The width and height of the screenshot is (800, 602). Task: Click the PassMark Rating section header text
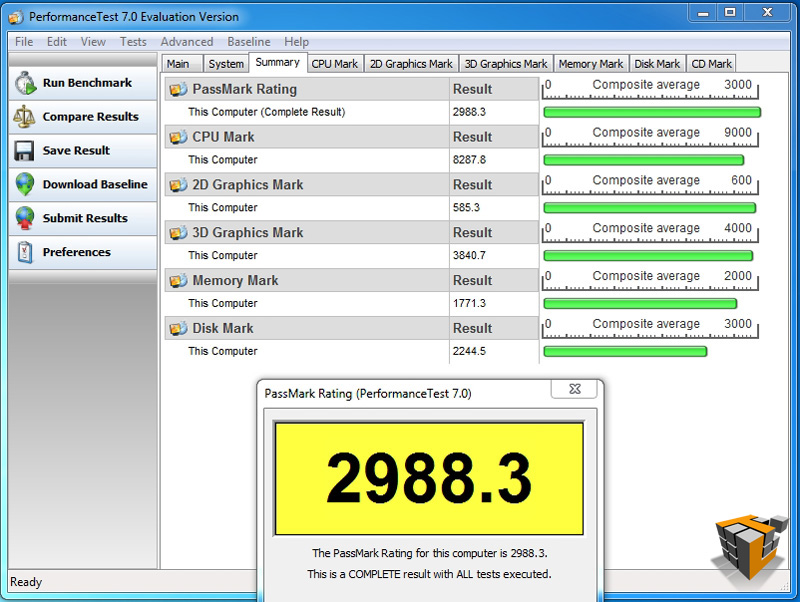(x=244, y=89)
